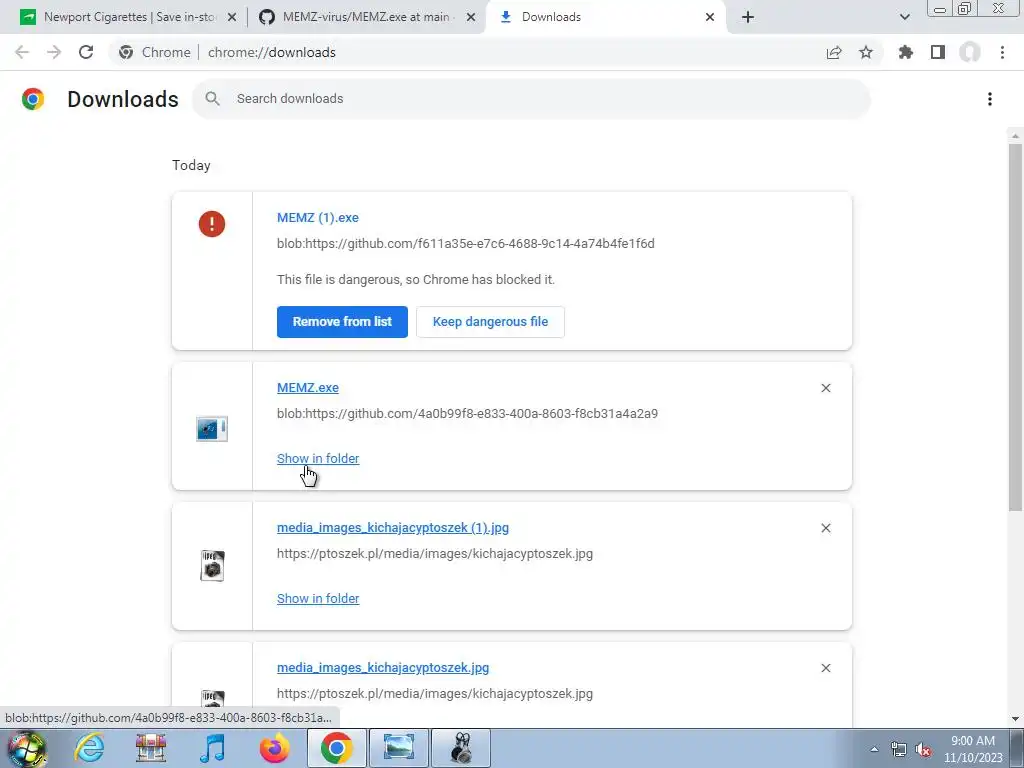
Task: Open Downloads page more actions menu
Action: [990, 99]
